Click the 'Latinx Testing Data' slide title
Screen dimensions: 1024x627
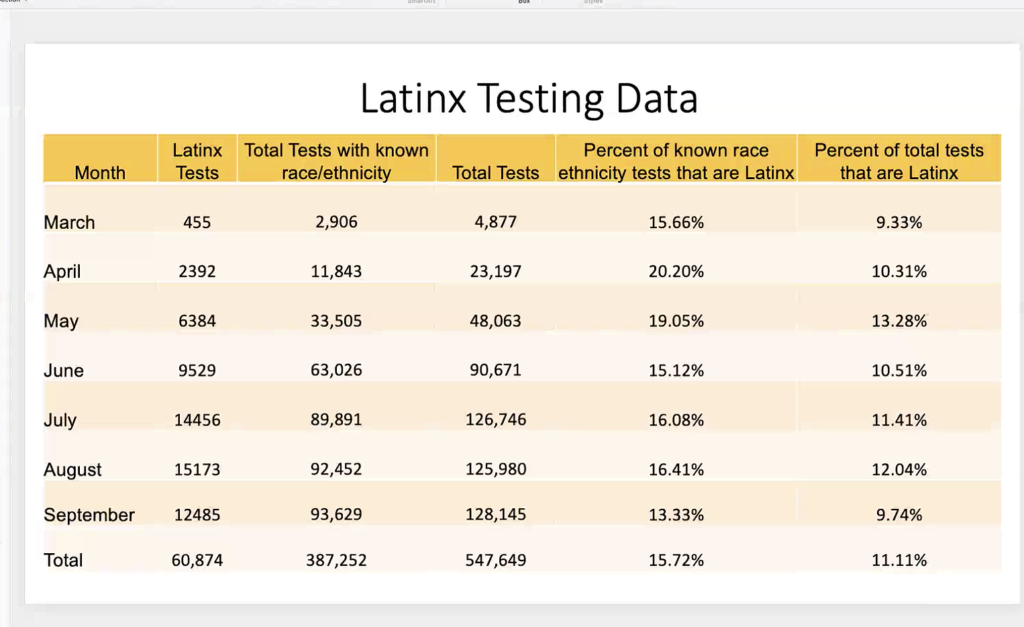tap(528, 99)
